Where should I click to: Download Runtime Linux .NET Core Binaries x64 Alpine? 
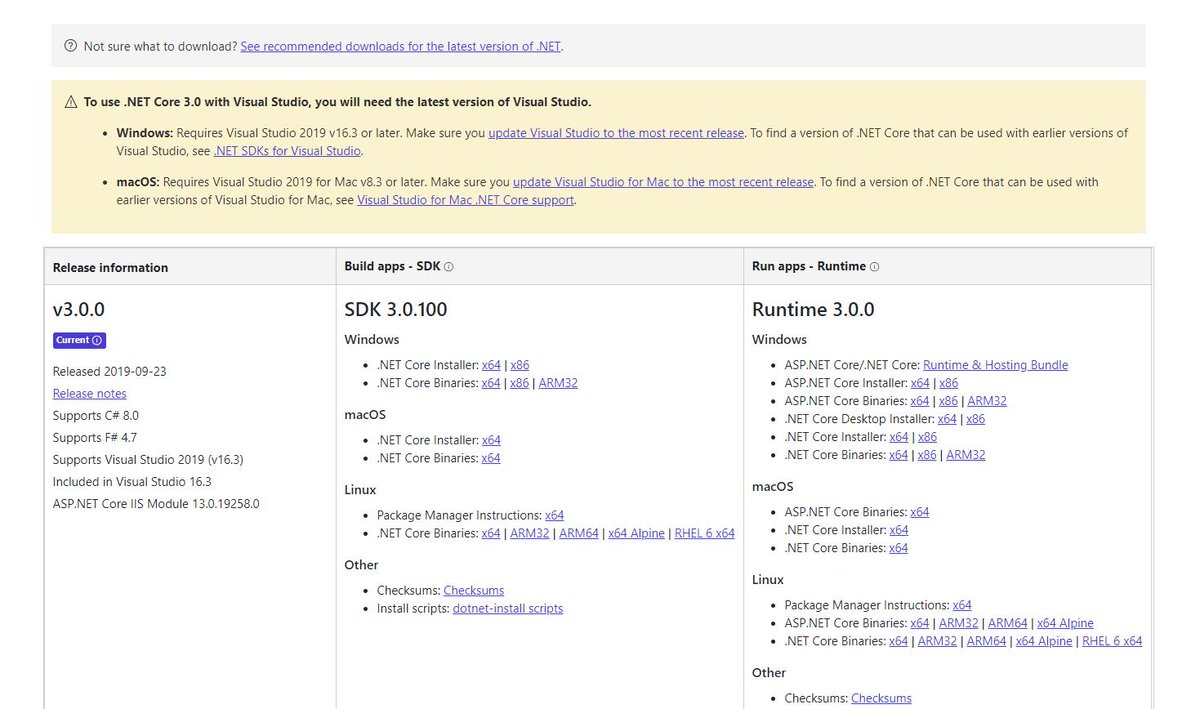[x=1045, y=641]
